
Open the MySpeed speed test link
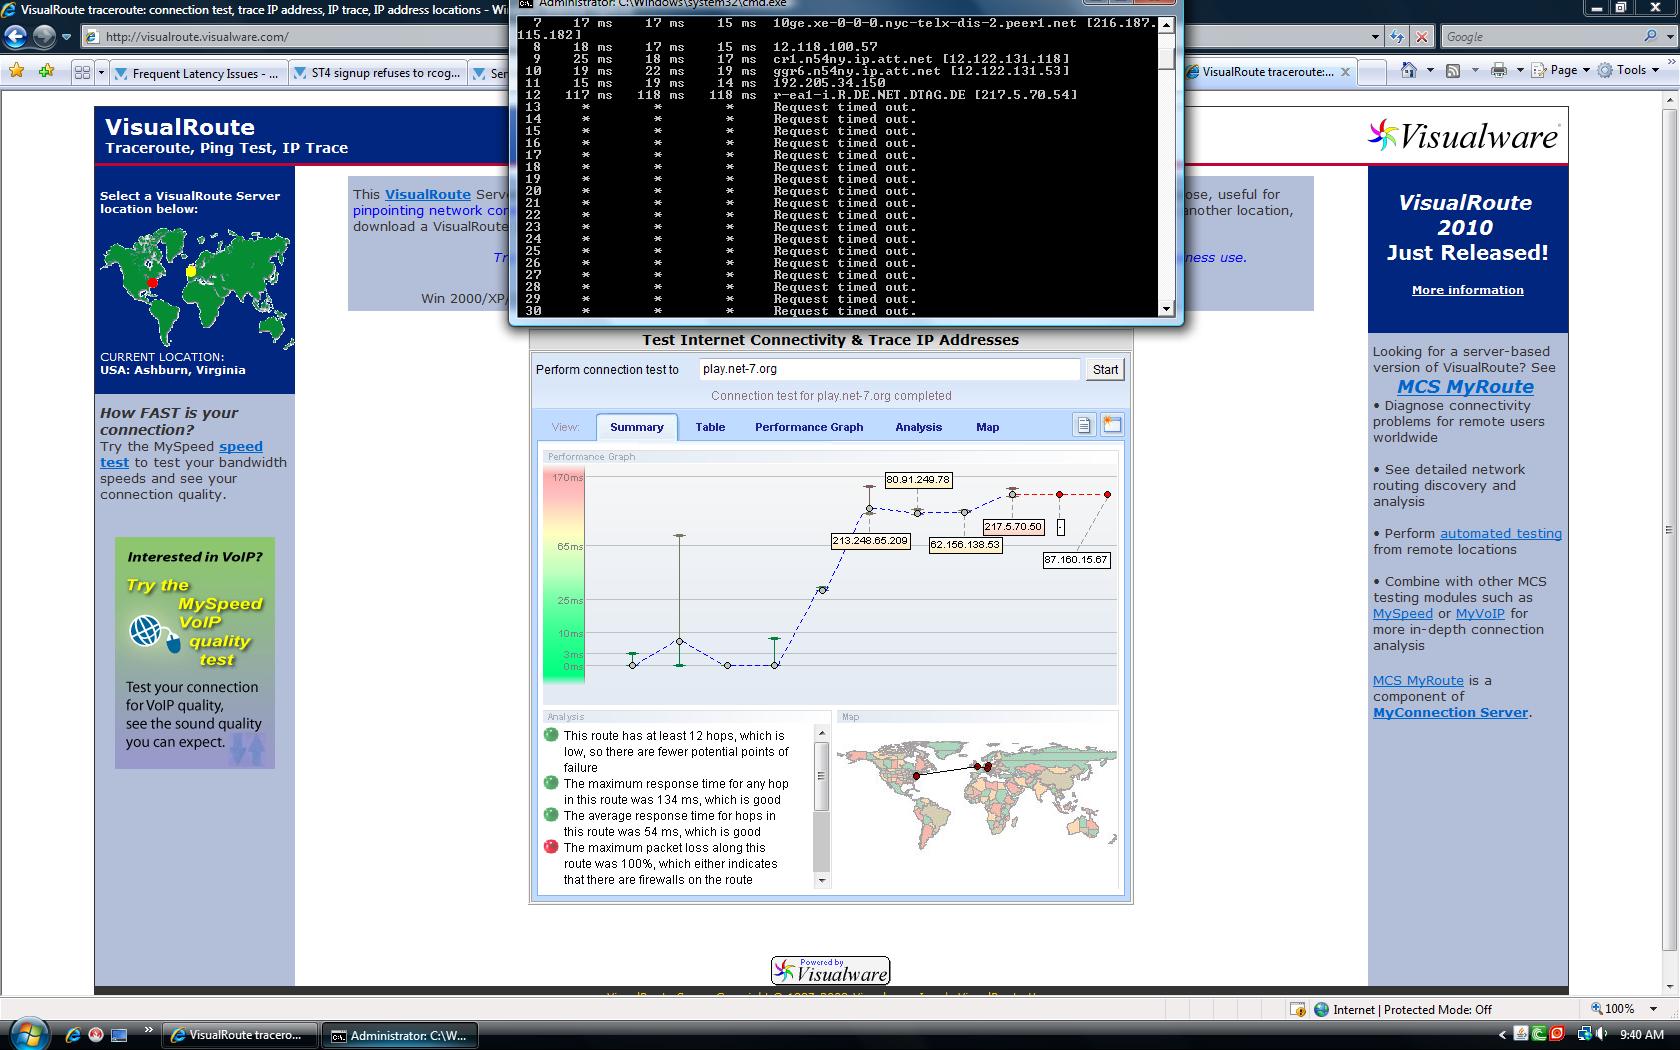(181, 454)
